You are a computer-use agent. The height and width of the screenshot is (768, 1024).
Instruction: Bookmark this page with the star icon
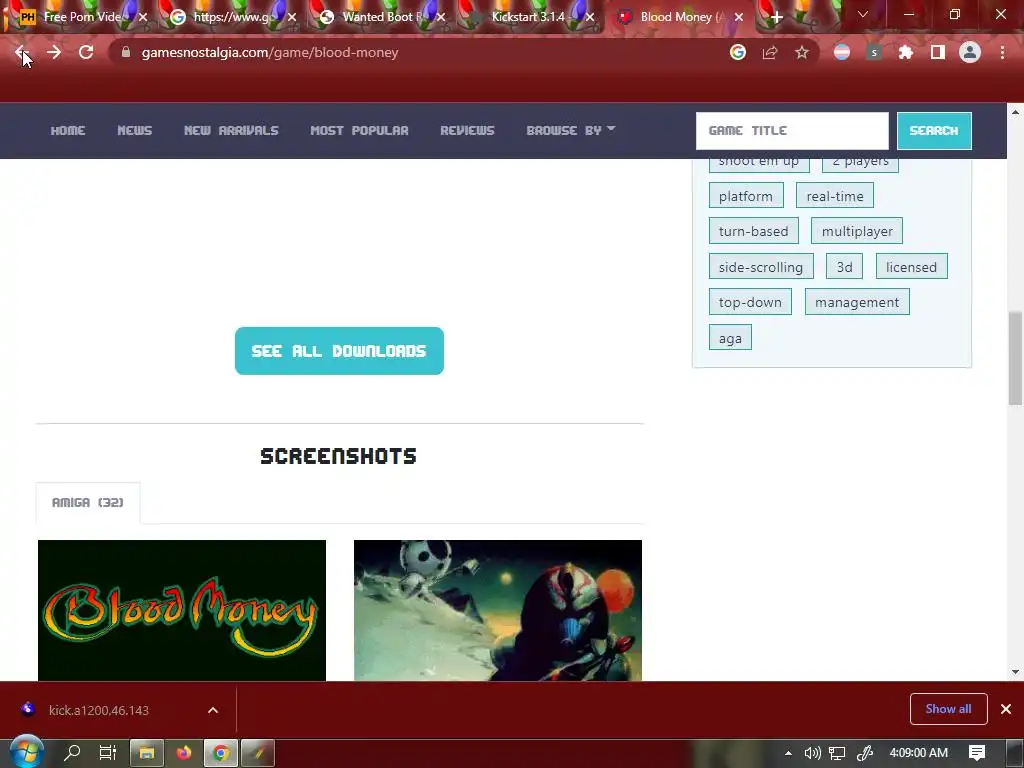click(x=802, y=52)
